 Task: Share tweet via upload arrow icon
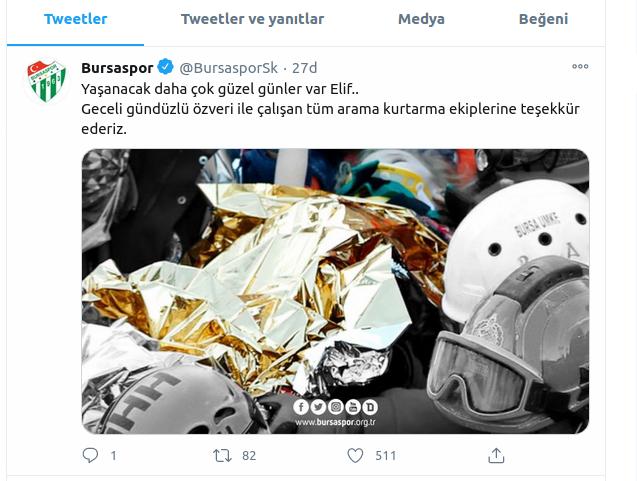point(496,455)
